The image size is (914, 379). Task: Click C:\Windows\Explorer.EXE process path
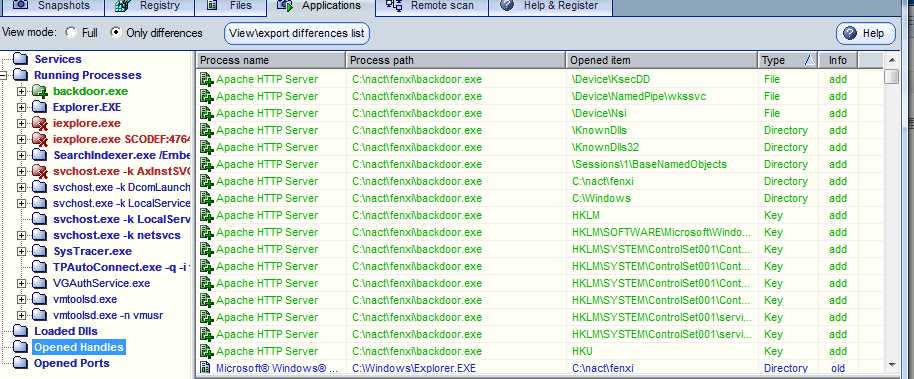(x=414, y=369)
